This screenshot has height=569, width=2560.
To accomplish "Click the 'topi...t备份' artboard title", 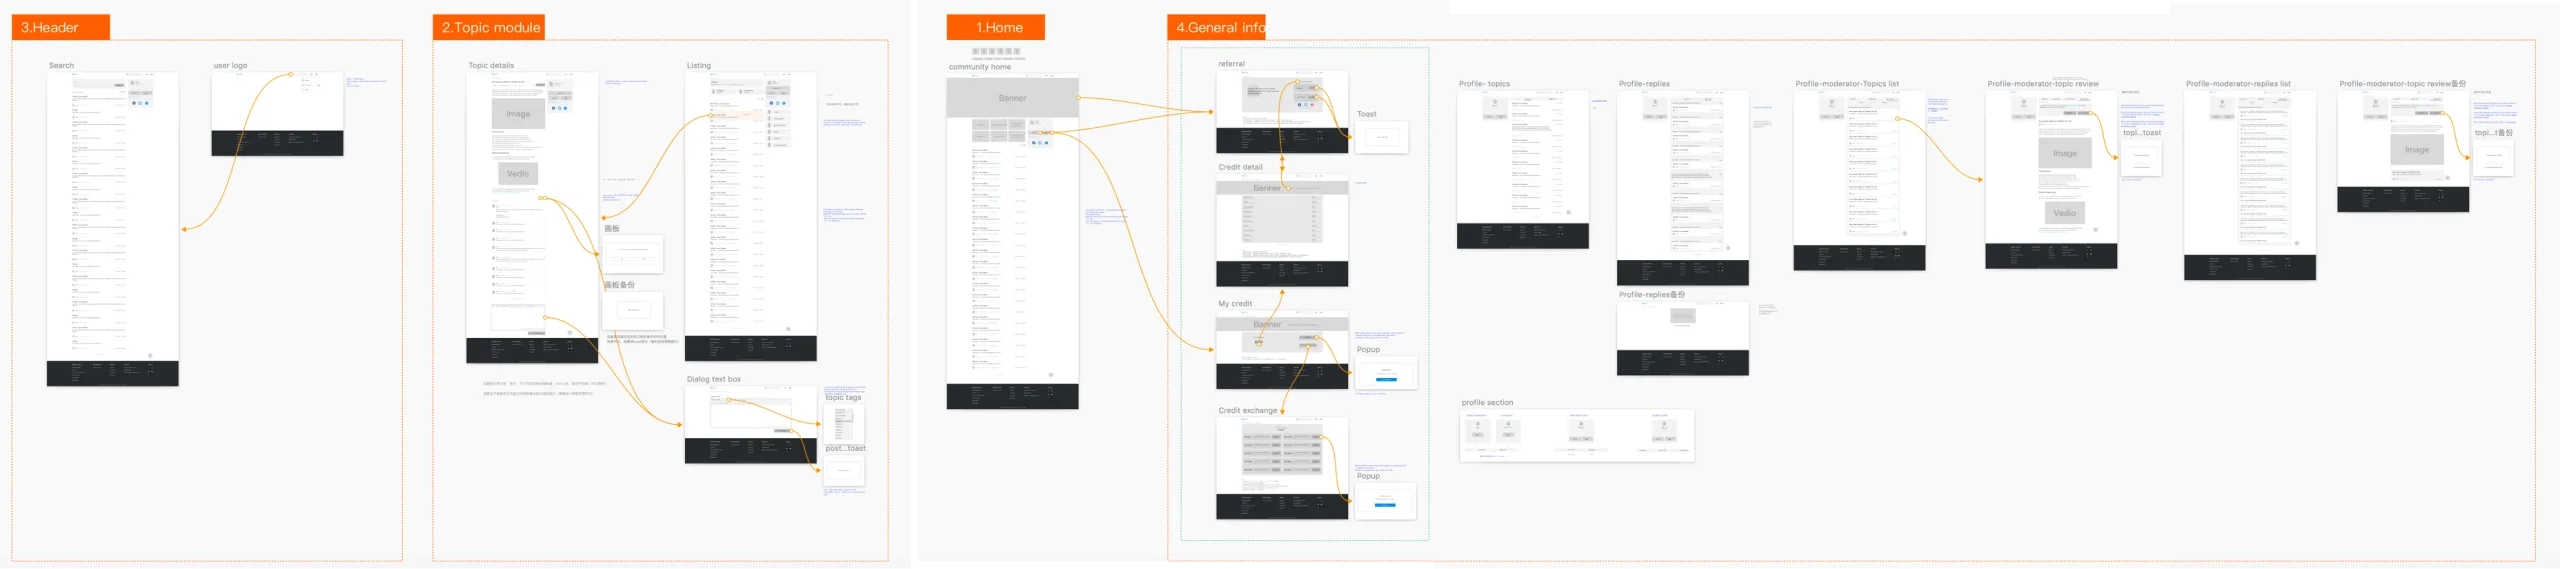I will (2493, 133).
